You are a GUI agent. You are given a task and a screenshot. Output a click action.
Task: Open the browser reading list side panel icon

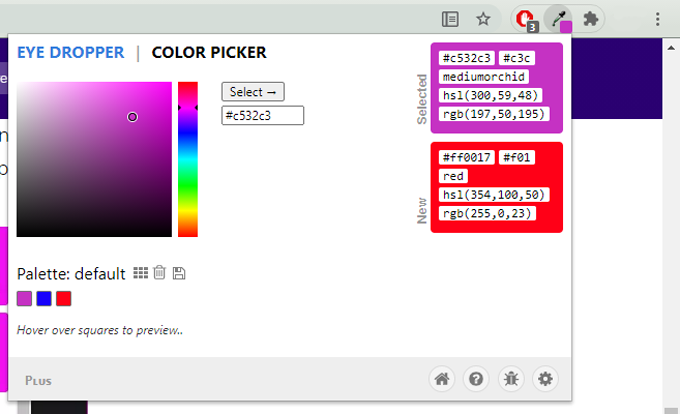(450, 19)
